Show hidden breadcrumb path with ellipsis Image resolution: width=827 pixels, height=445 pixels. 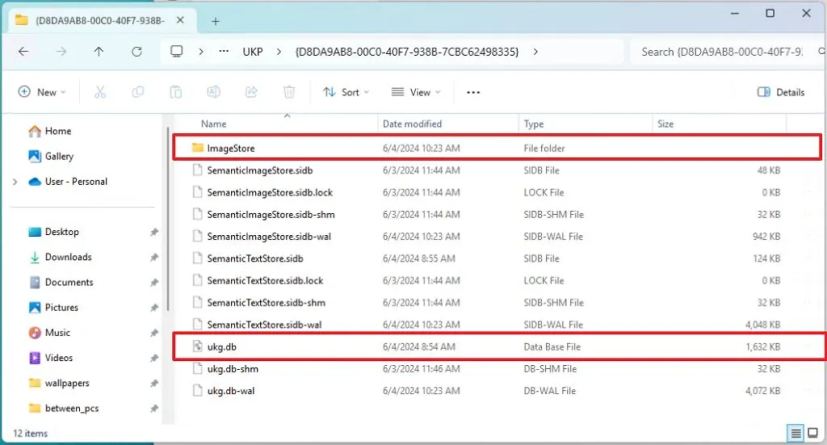224,52
